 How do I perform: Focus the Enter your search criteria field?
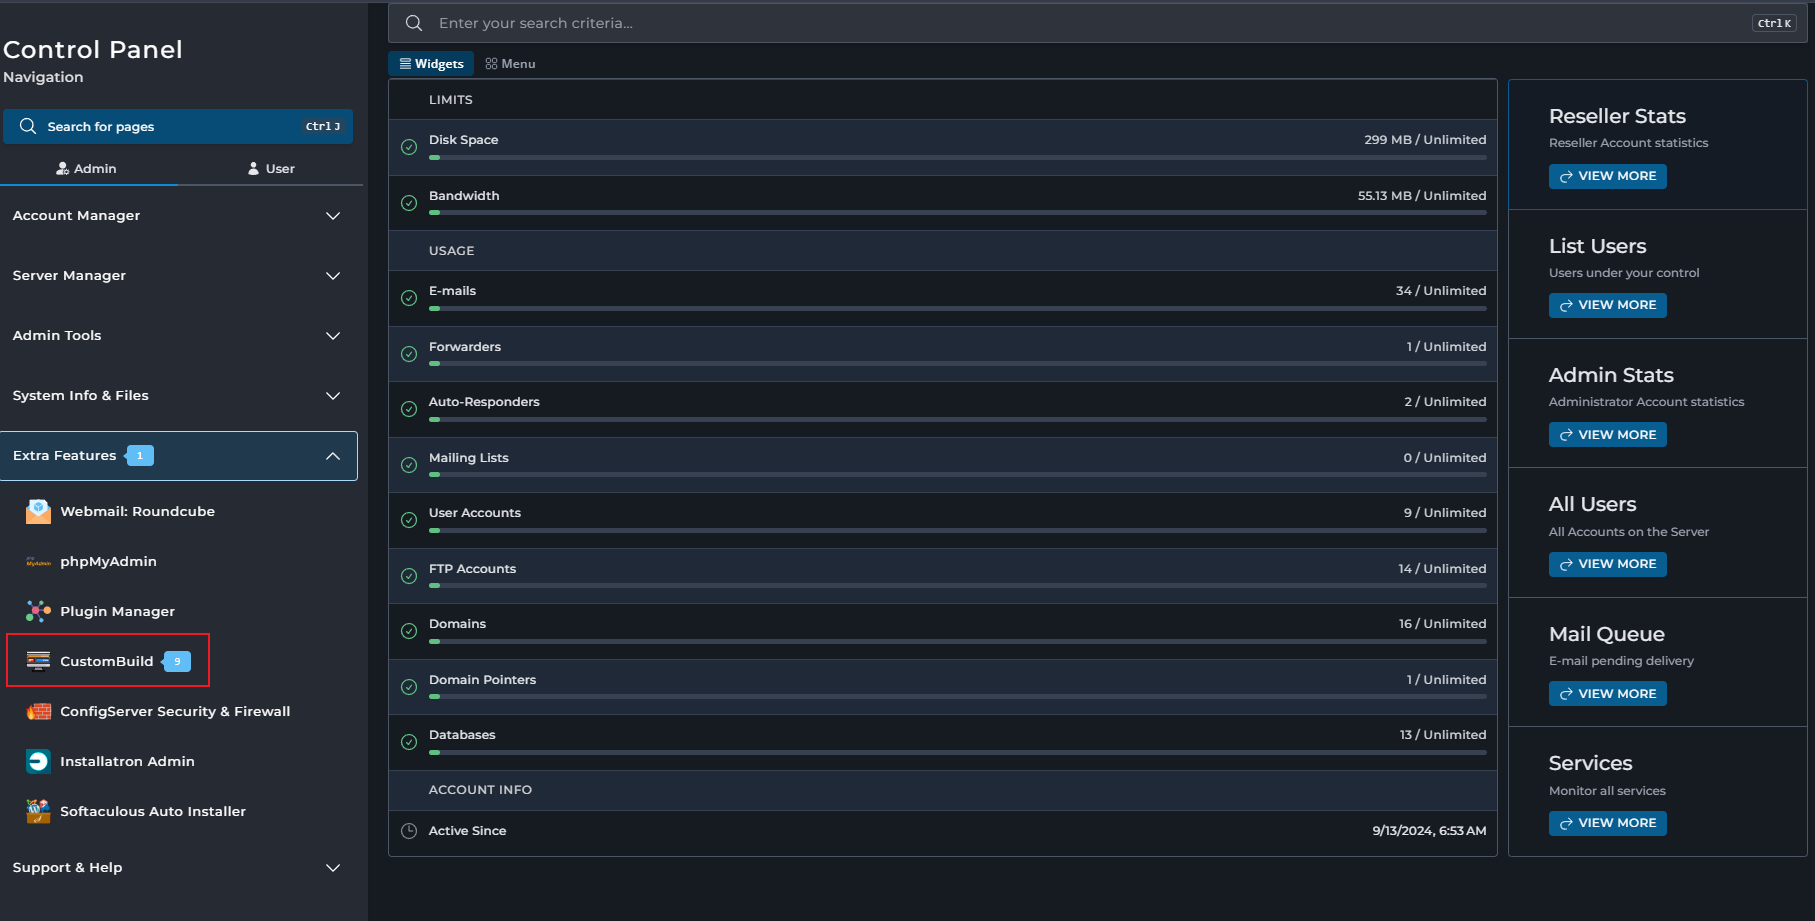1097,23
